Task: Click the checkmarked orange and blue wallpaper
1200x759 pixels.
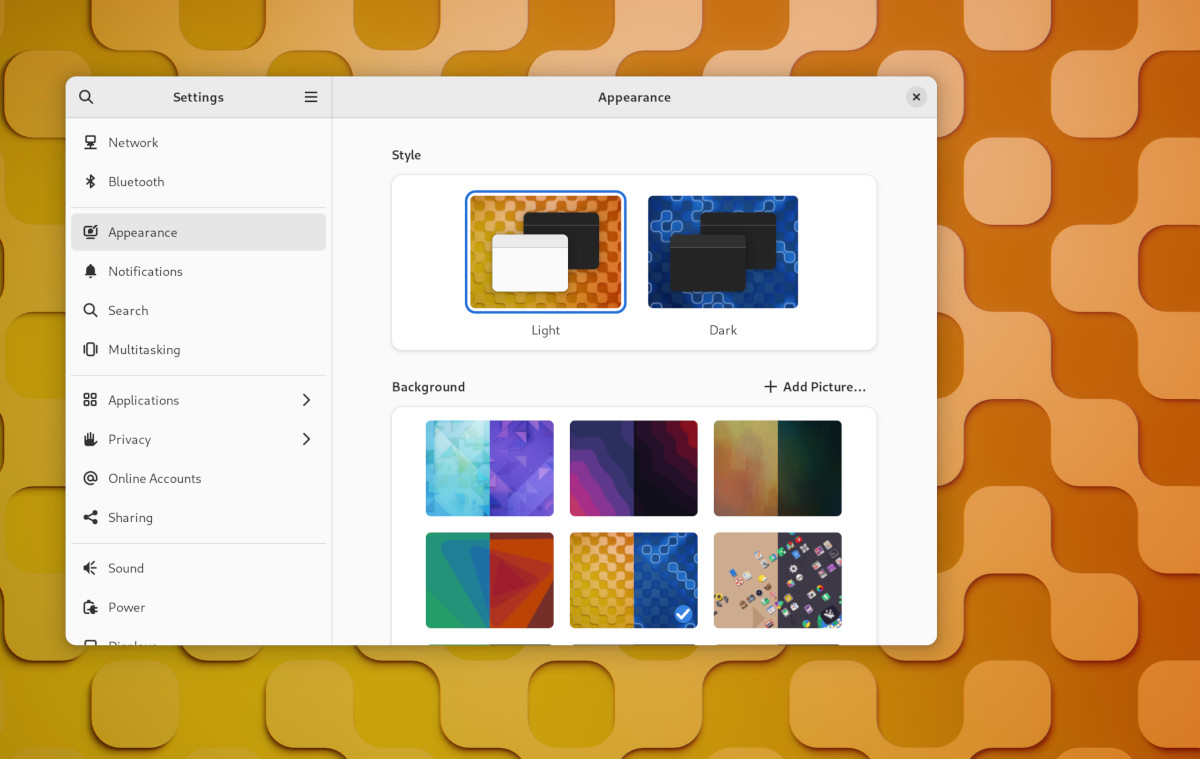Action: click(633, 580)
